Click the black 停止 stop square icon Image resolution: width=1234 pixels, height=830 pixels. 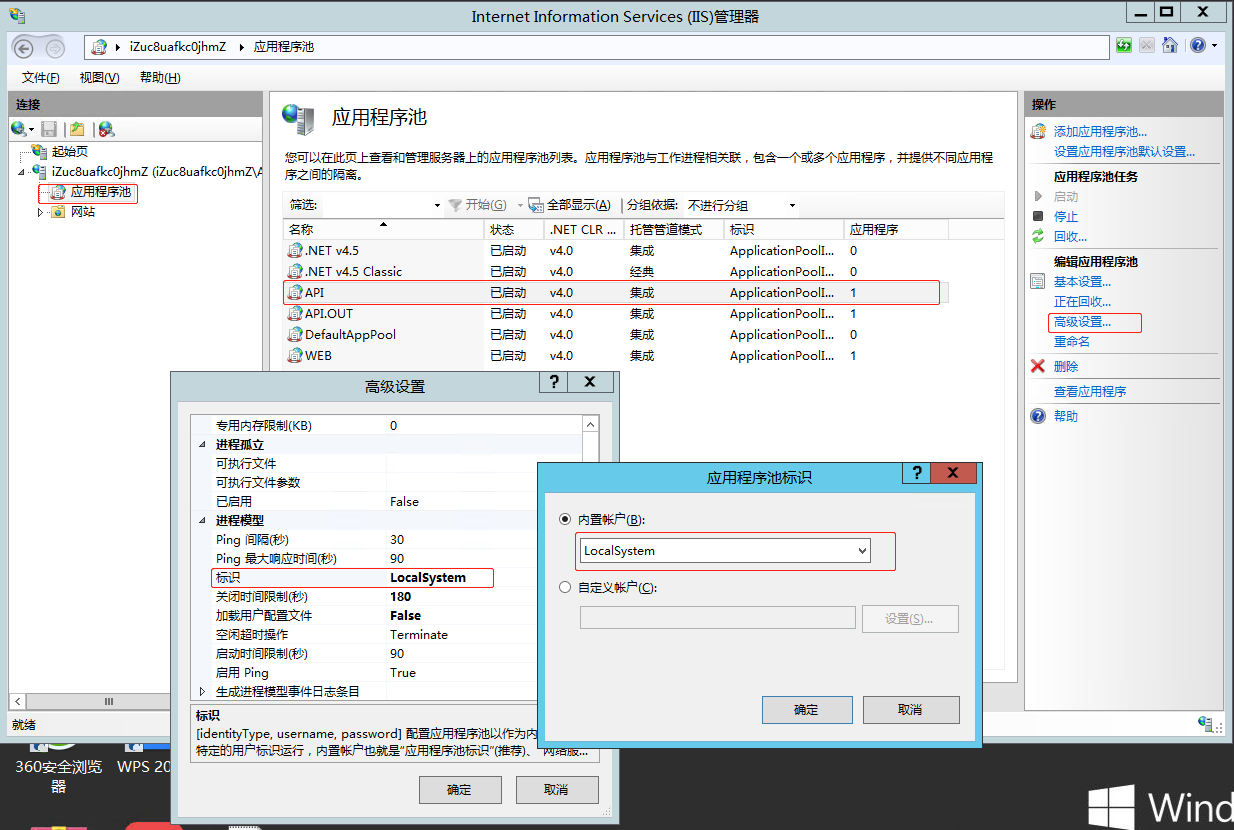[x=1038, y=216]
